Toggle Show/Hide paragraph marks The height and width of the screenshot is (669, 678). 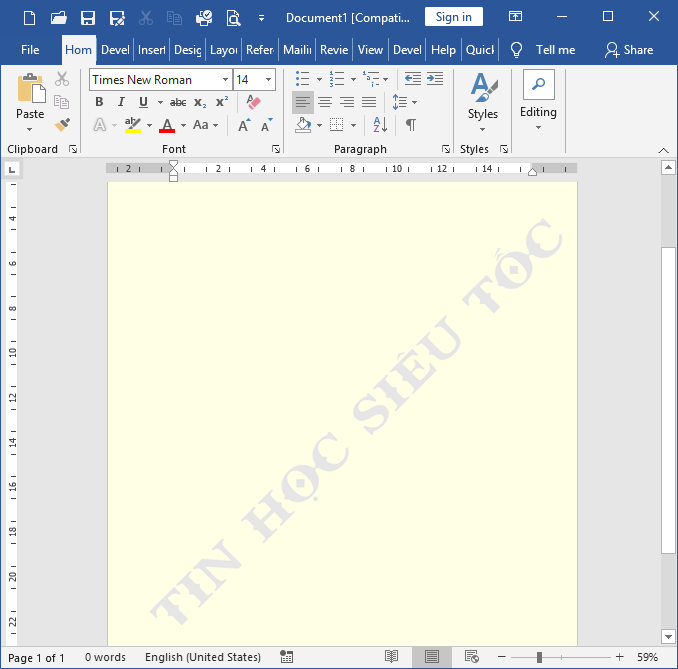pyautogui.click(x=411, y=125)
